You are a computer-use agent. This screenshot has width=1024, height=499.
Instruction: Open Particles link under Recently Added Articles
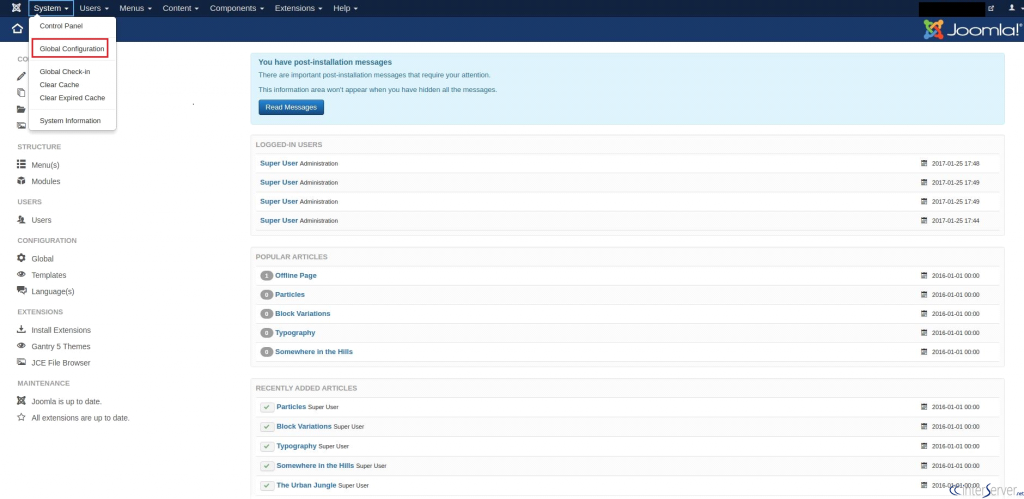[291, 407]
